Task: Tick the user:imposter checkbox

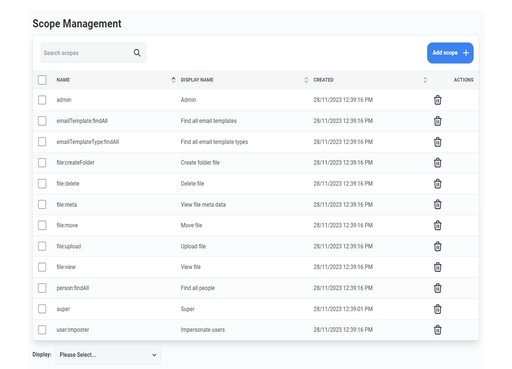Action: 42,330
